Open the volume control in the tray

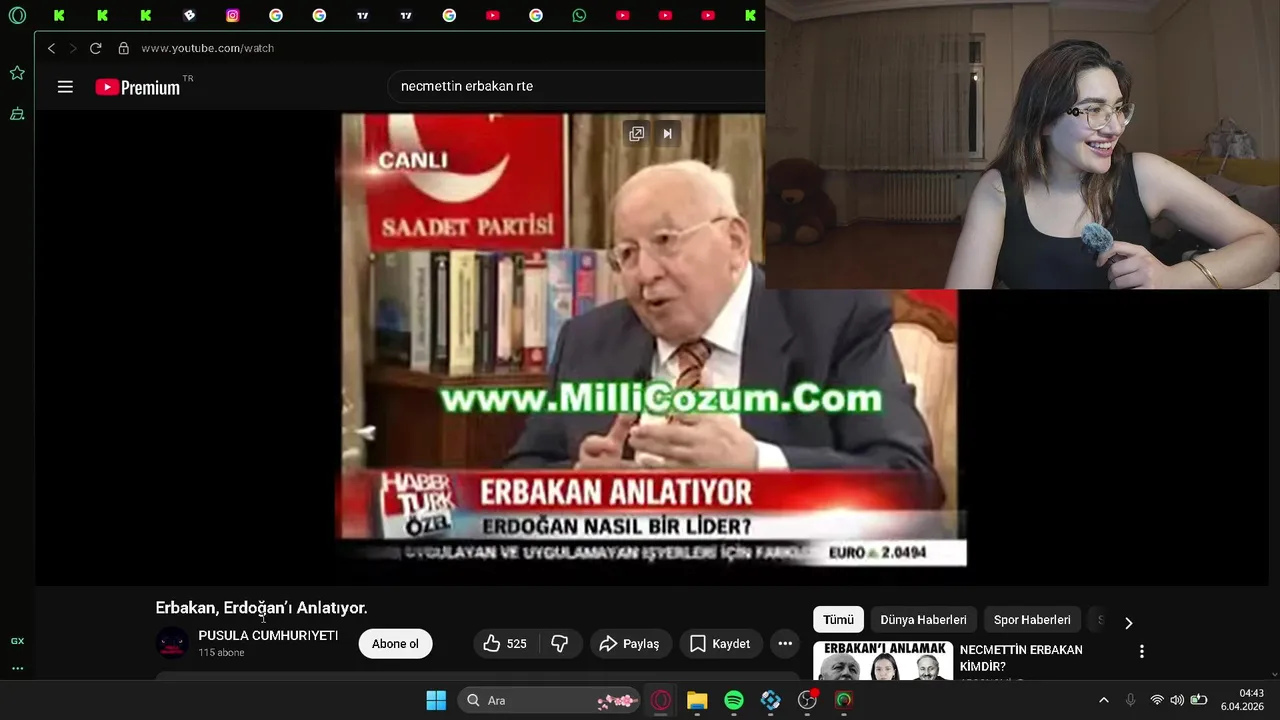tap(1177, 700)
